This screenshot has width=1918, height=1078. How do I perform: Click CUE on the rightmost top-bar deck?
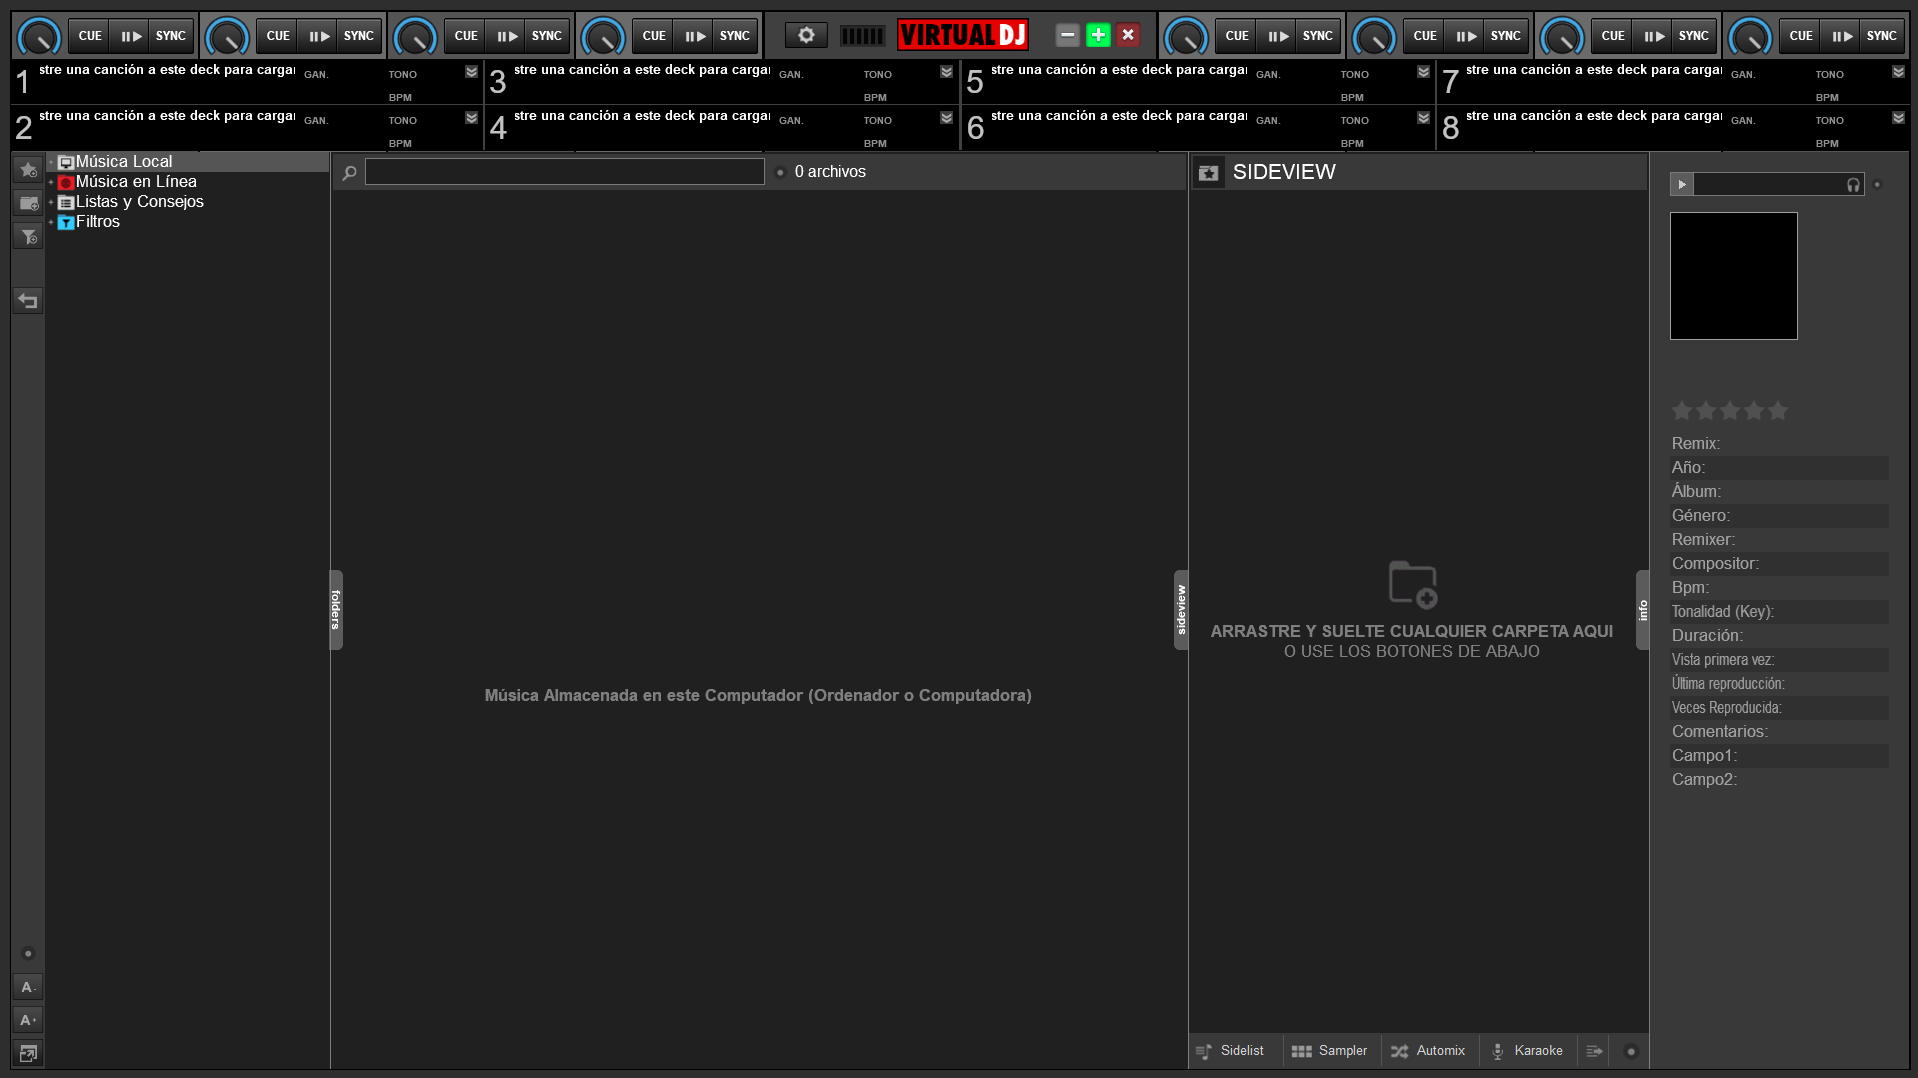click(1801, 36)
